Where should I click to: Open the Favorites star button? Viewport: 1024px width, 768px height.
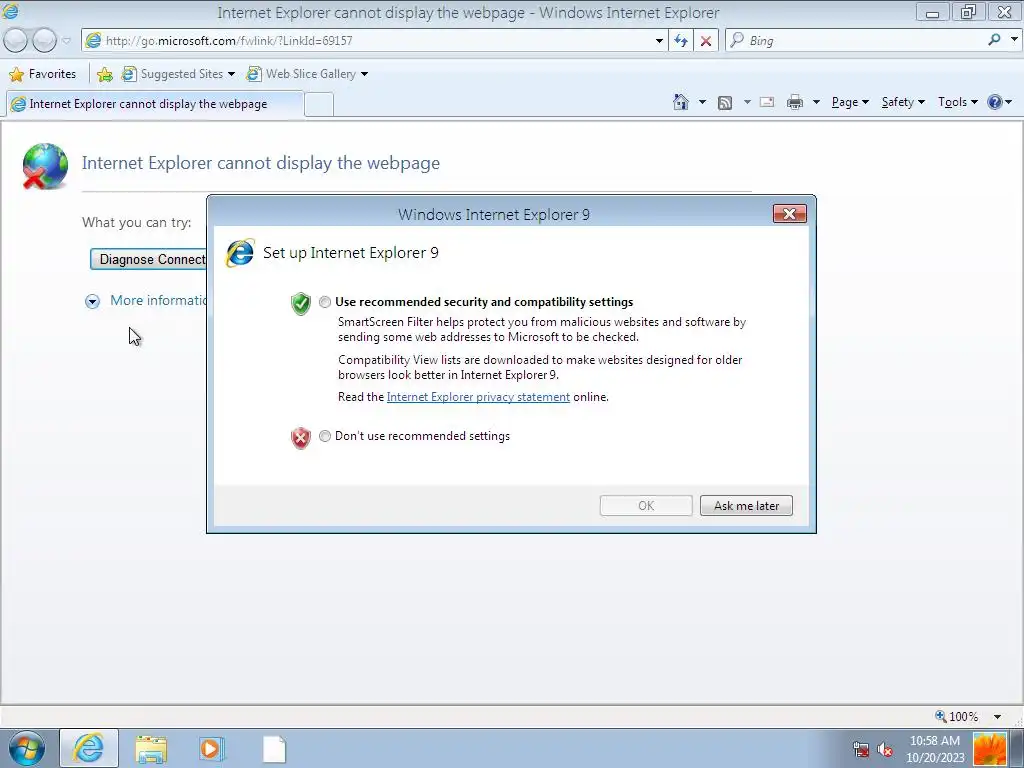43,74
